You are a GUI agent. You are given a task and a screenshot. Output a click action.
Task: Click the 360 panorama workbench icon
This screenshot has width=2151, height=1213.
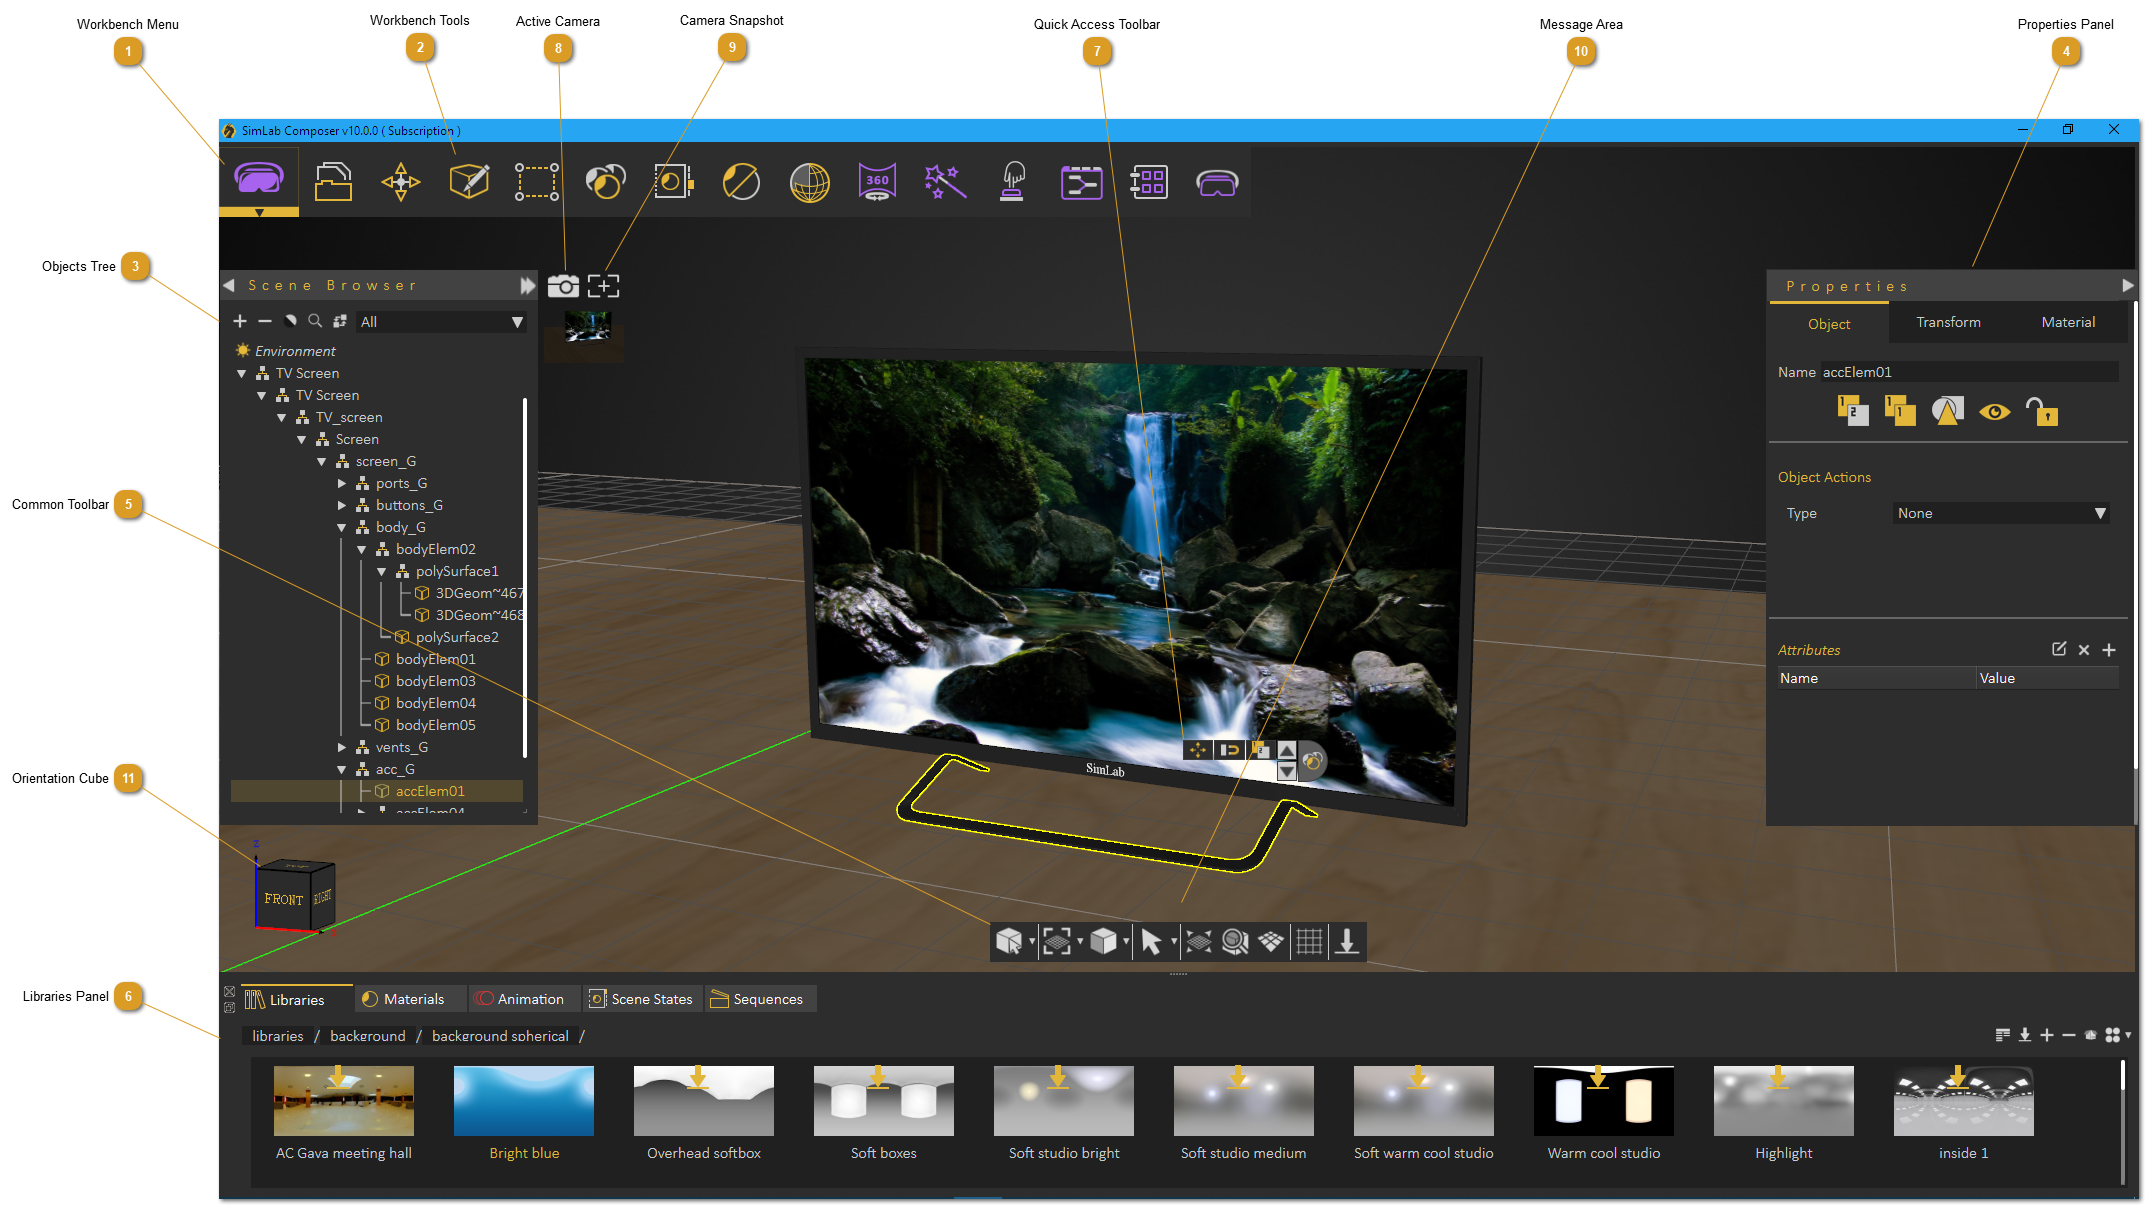point(877,182)
